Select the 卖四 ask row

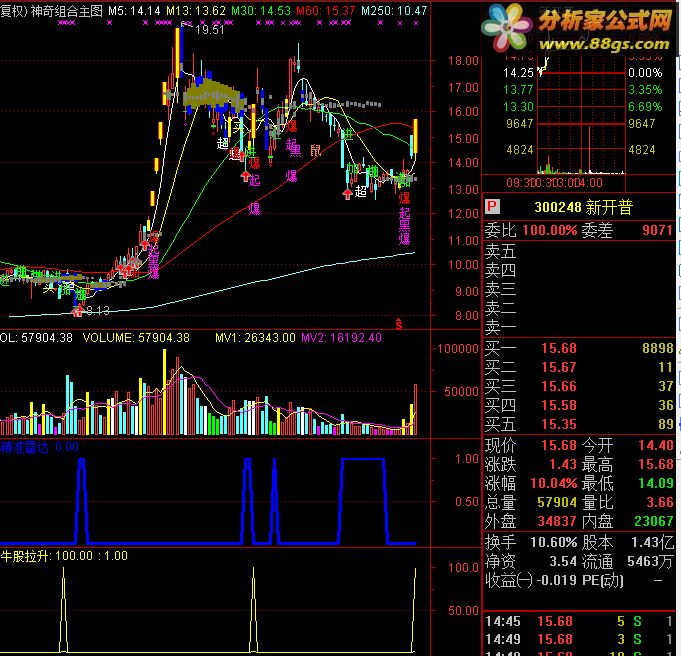click(579, 270)
